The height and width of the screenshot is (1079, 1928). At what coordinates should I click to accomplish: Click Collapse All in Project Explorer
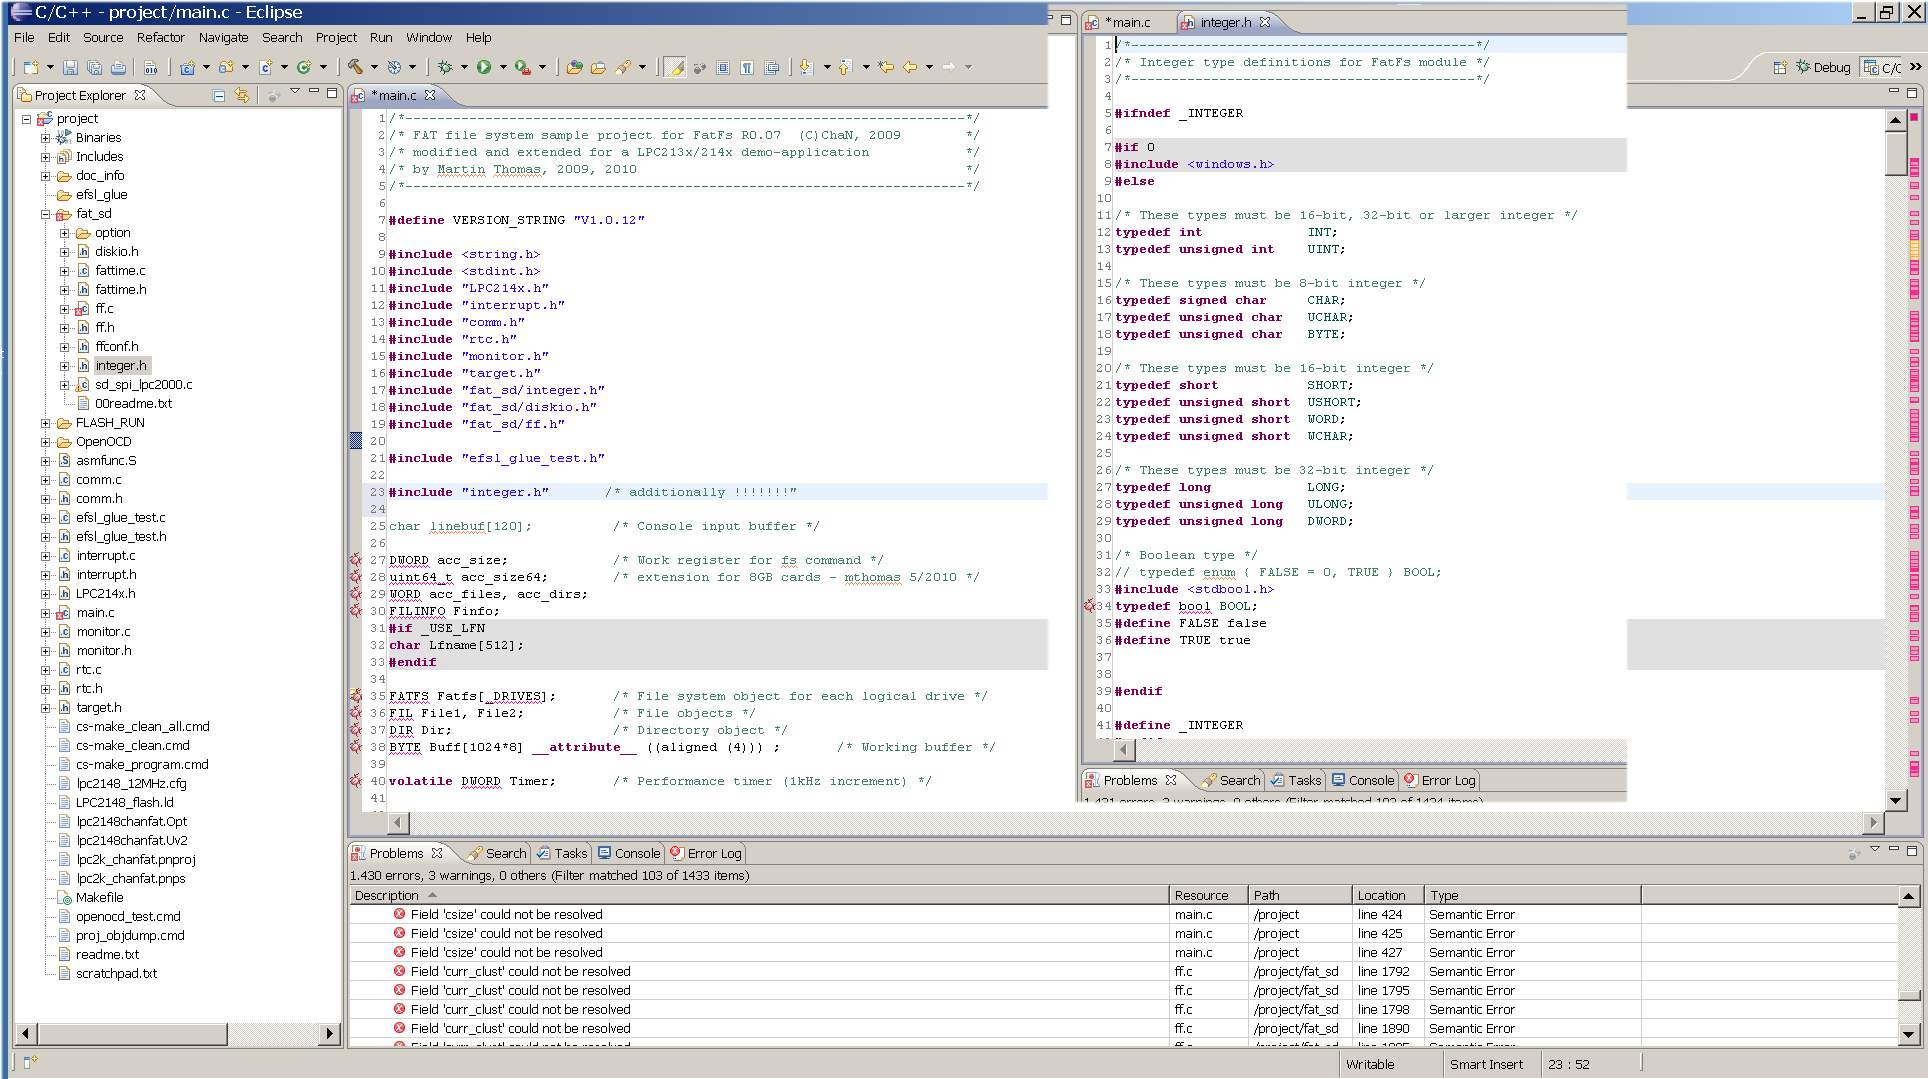tap(219, 95)
